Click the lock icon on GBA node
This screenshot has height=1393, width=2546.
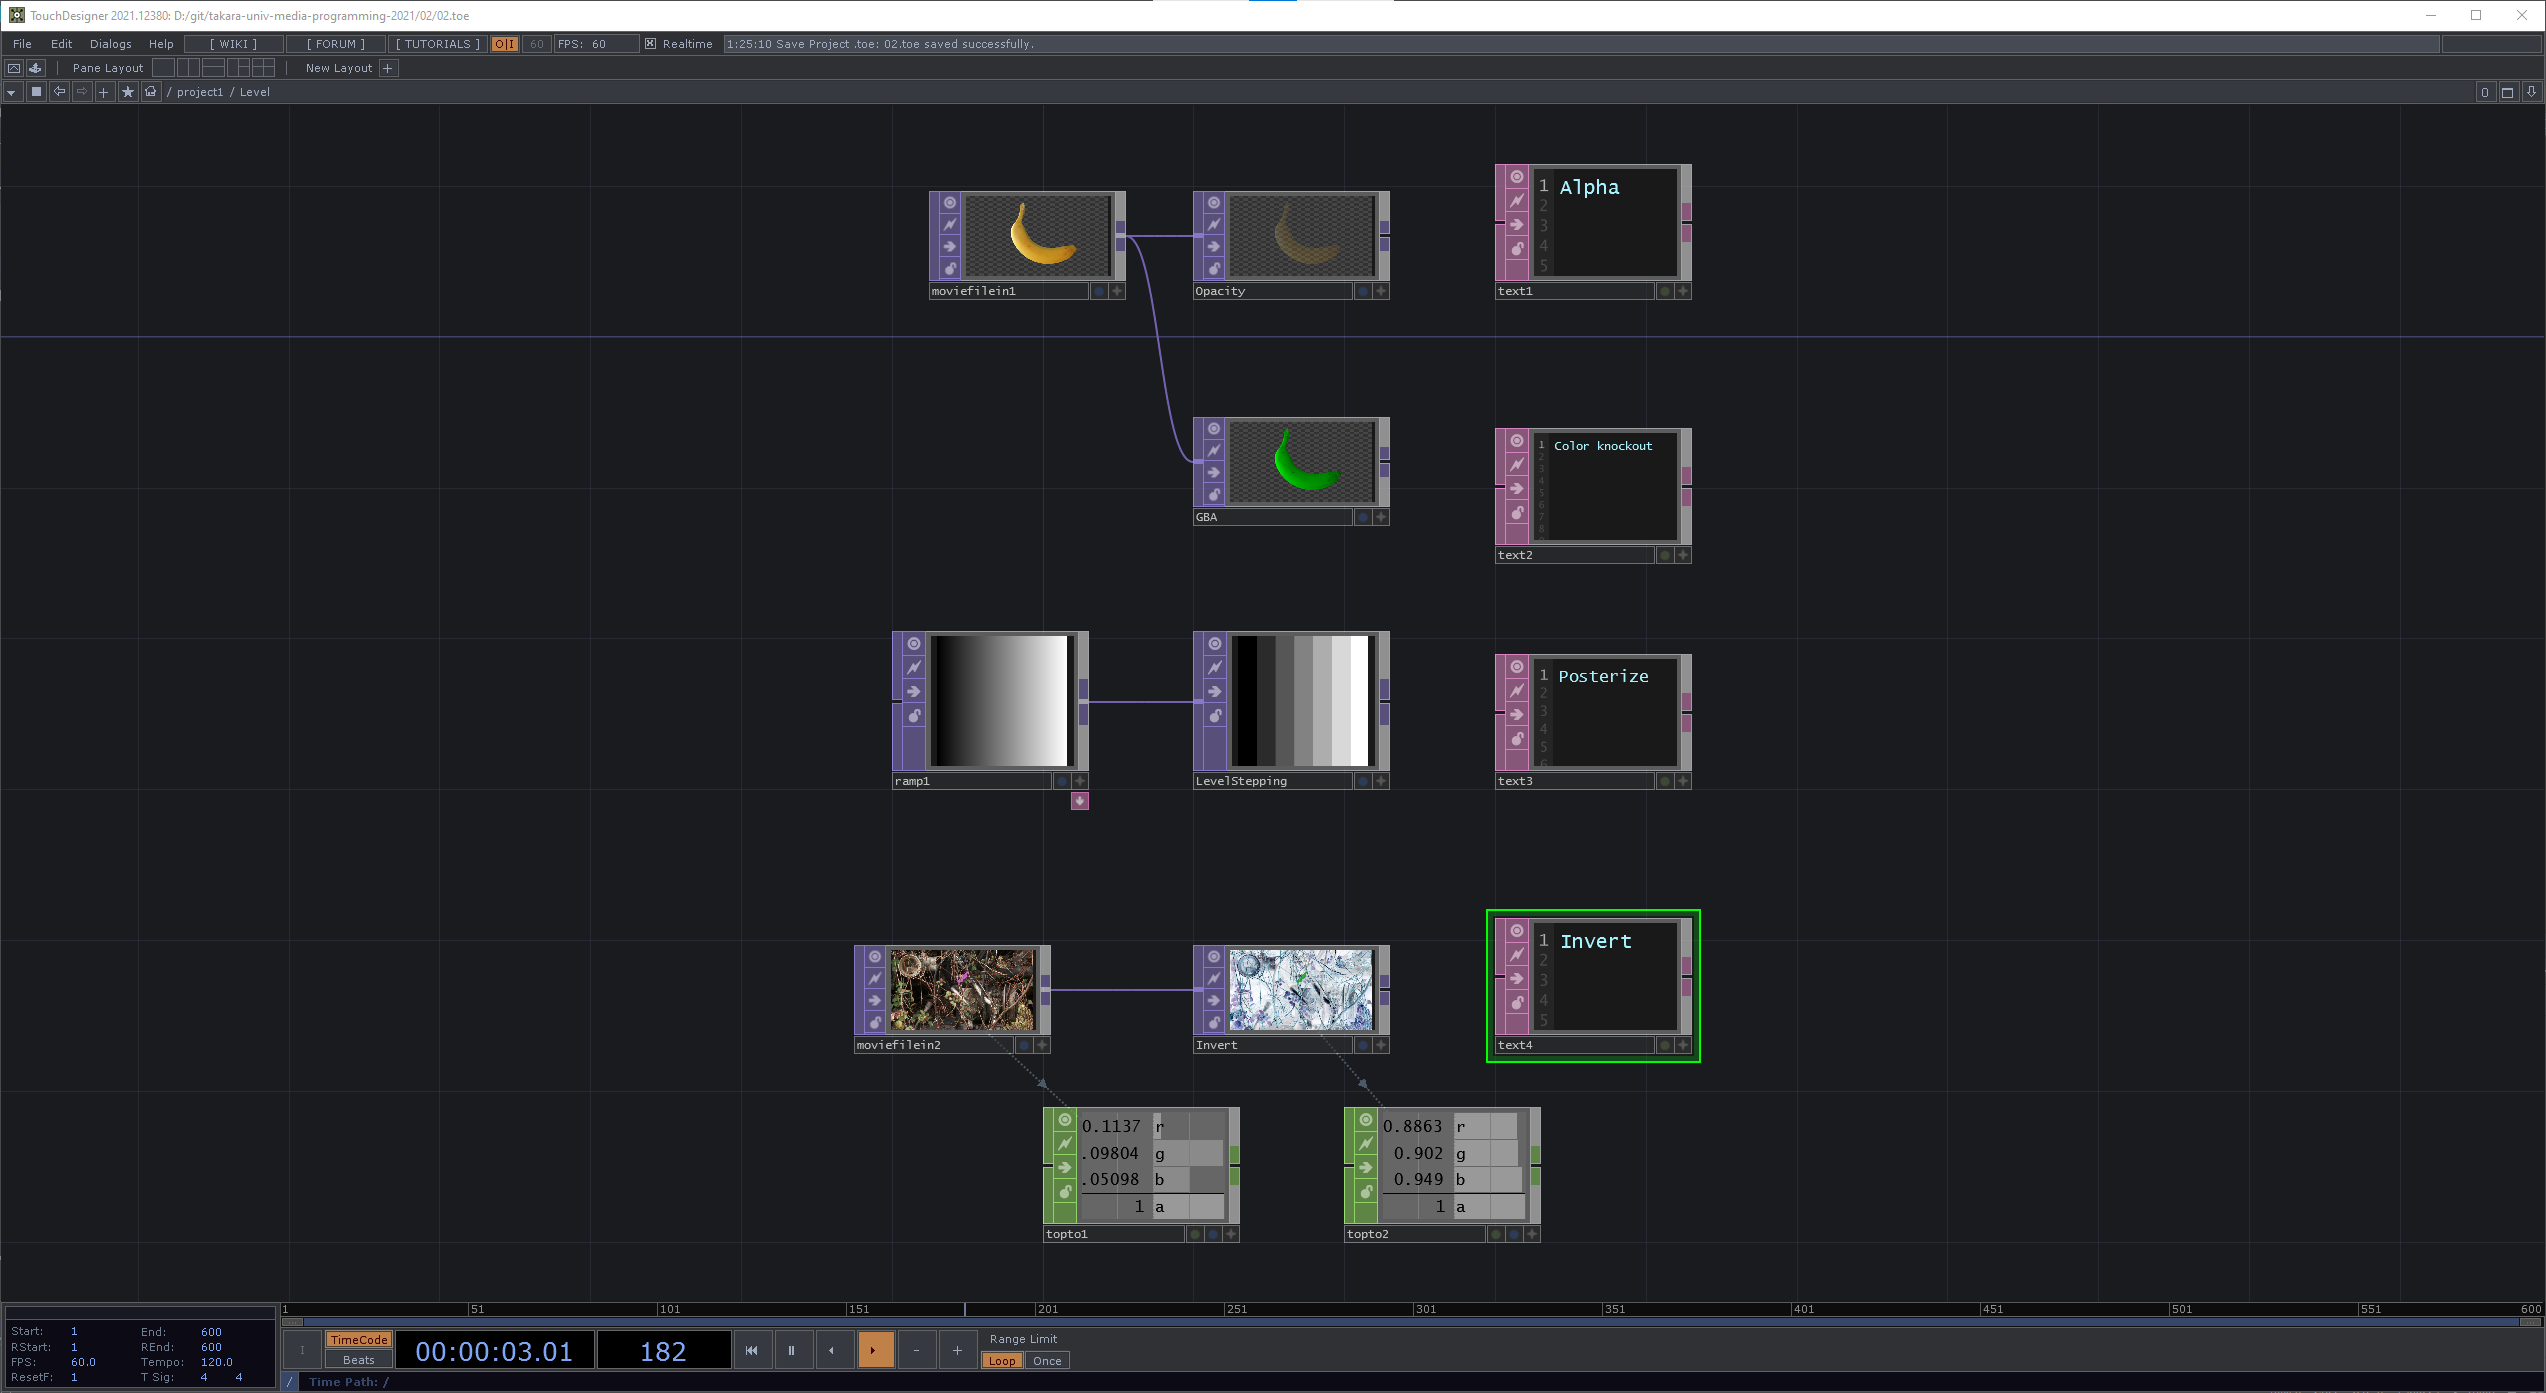point(1214,494)
